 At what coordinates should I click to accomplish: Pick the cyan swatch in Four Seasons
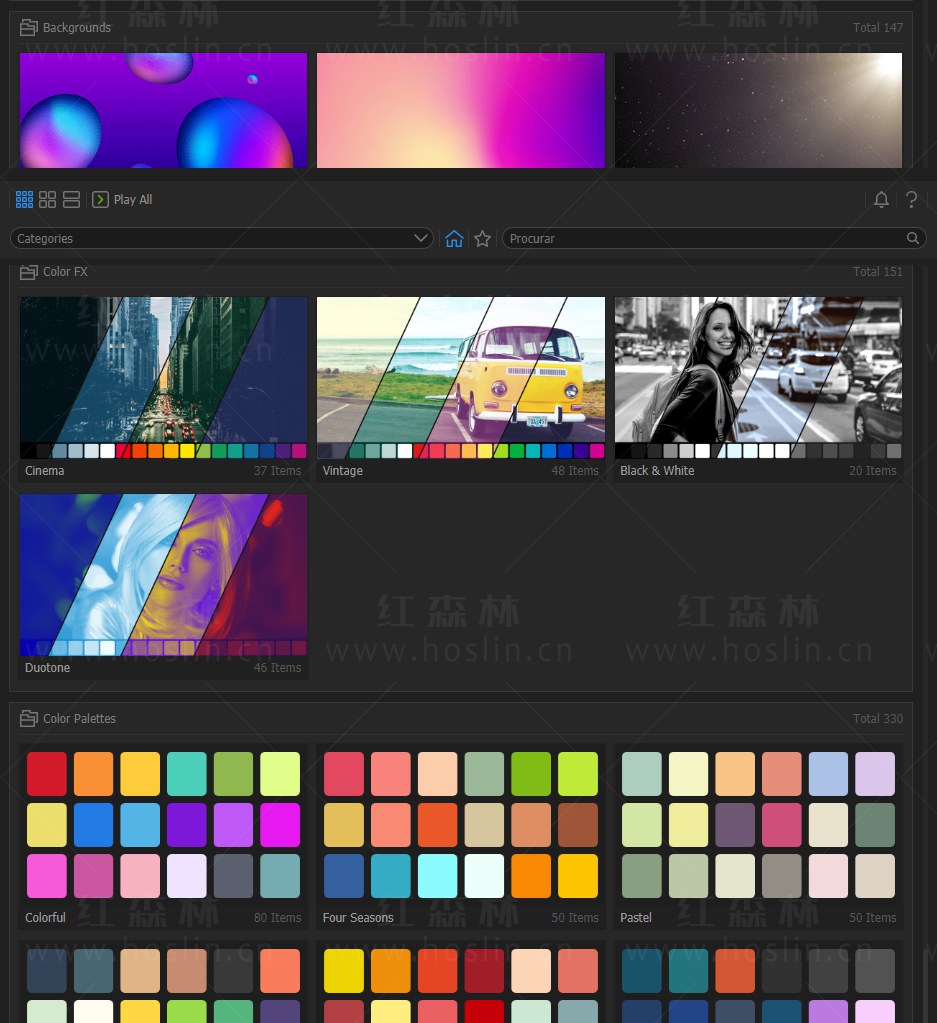pyautogui.click(x=437, y=876)
